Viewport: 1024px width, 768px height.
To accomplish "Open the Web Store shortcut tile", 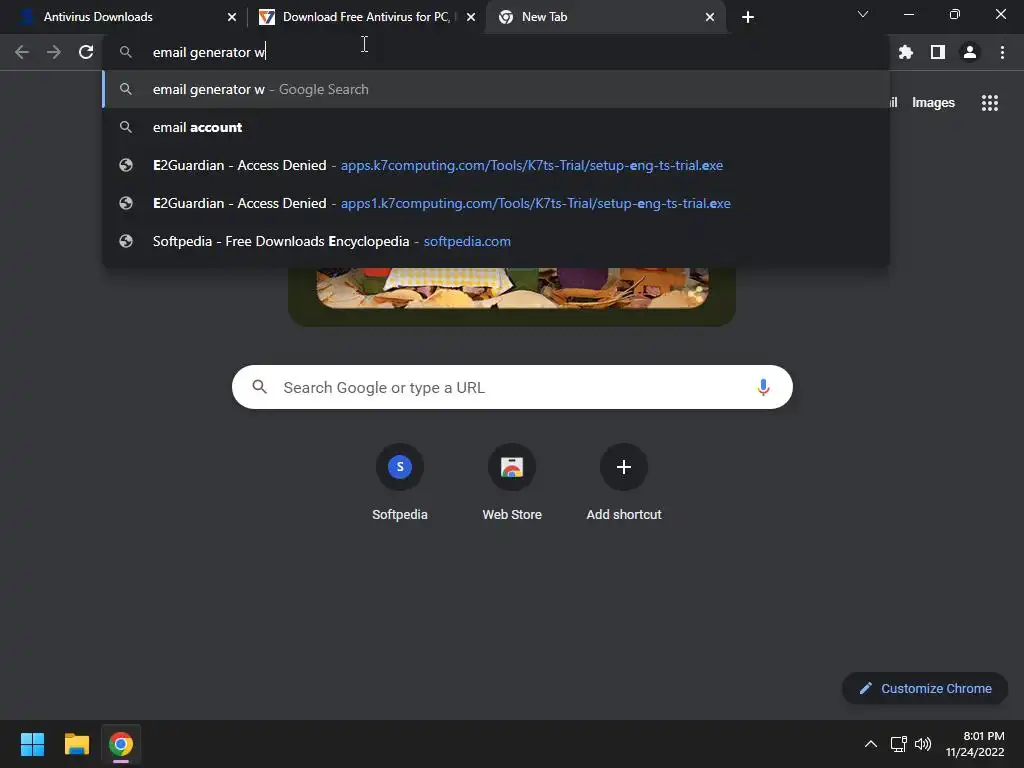I will [x=512, y=483].
